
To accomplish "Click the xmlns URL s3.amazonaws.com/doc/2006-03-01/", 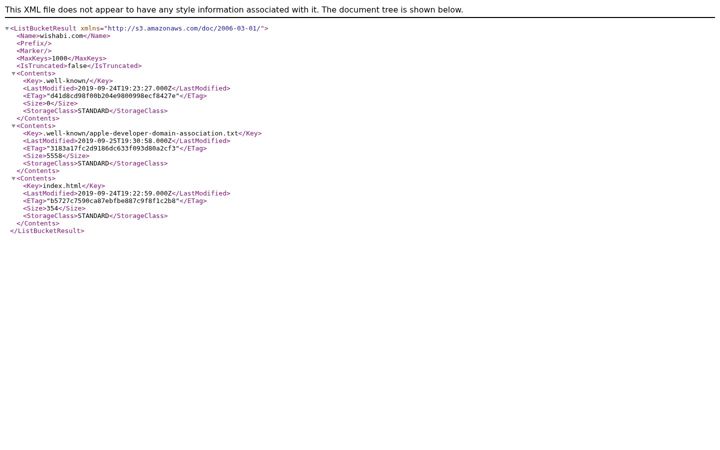I will pos(184,28).
